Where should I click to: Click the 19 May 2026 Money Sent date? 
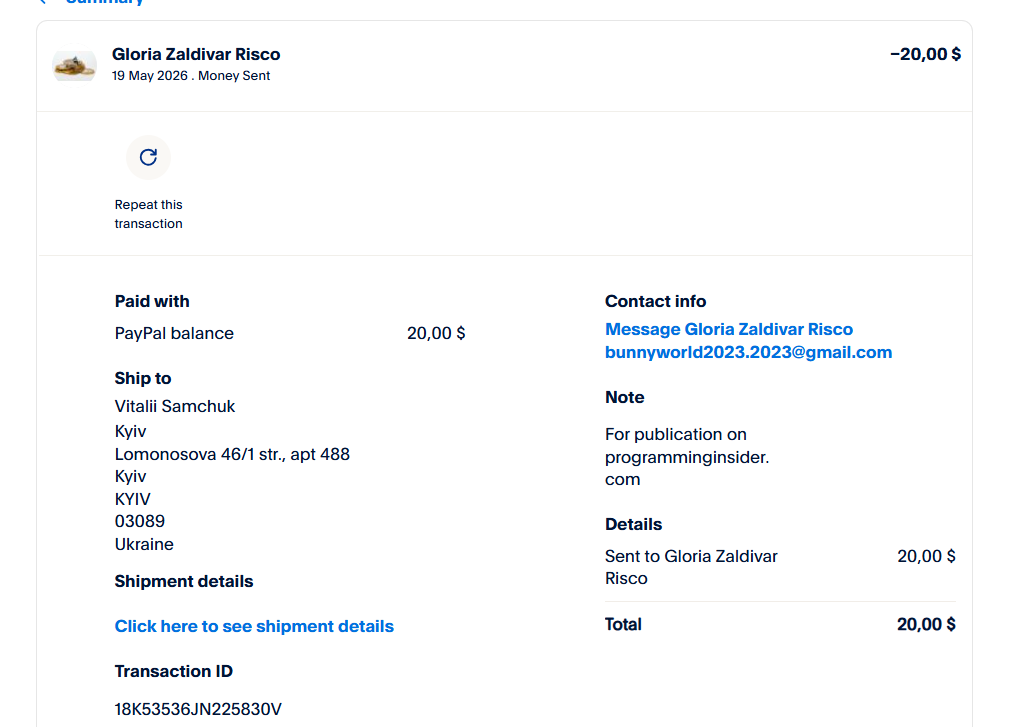click(191, 76)
